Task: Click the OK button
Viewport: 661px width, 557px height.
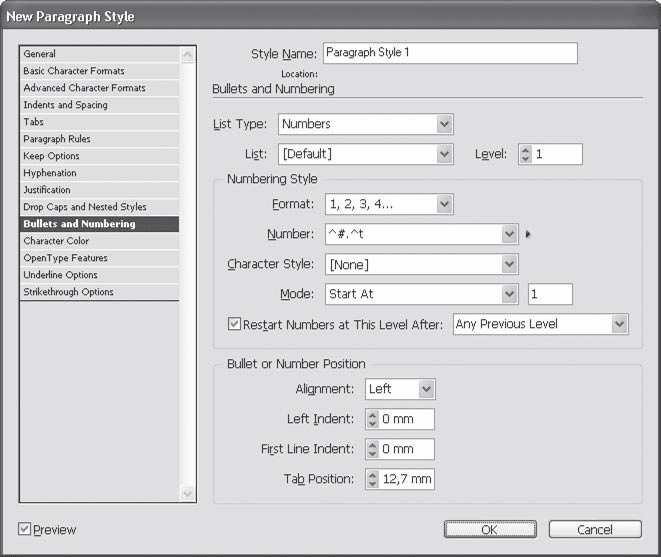Action: (x=488, y=530)
